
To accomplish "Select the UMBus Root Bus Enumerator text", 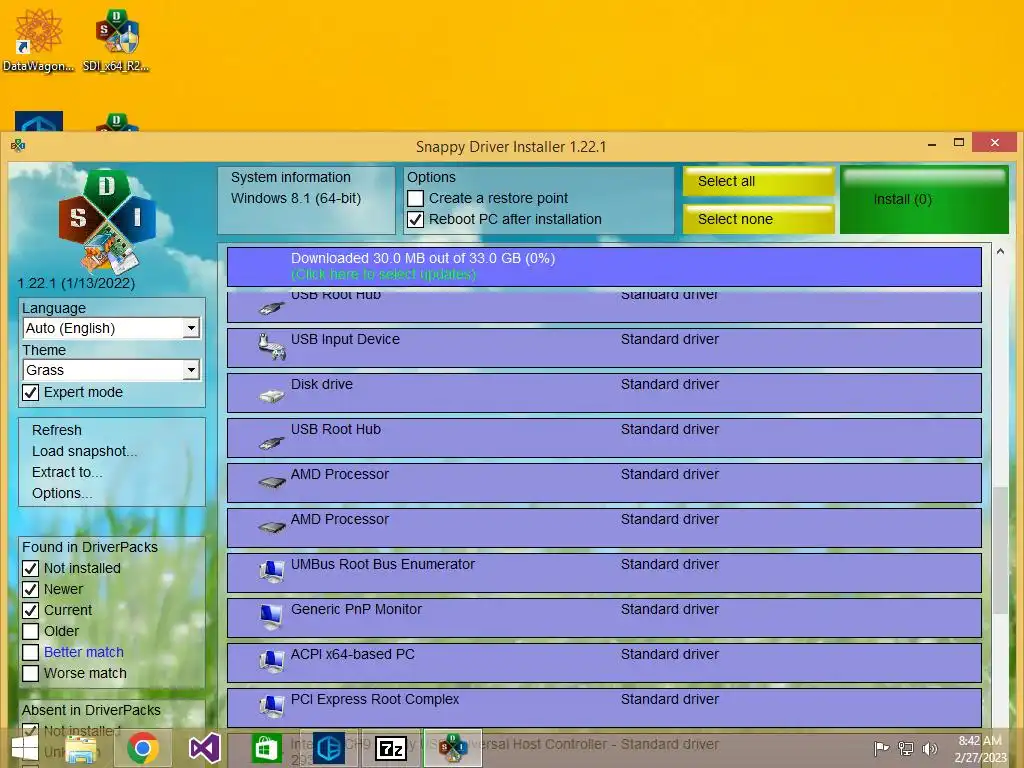I will tap(383, 564).
